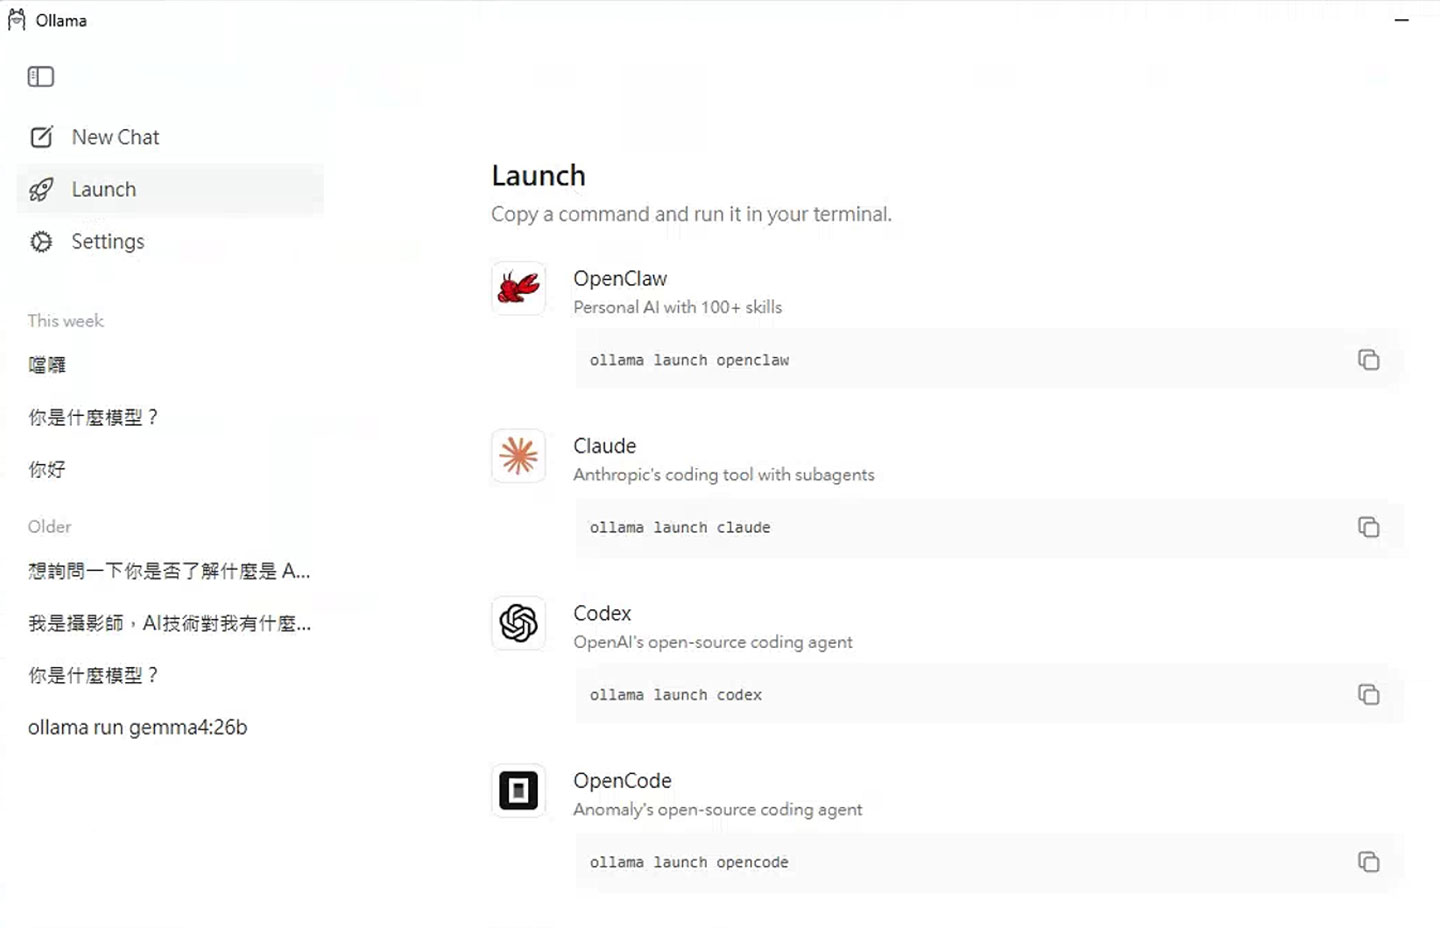Copy the ollama launch codex command

pos(1368,694)
